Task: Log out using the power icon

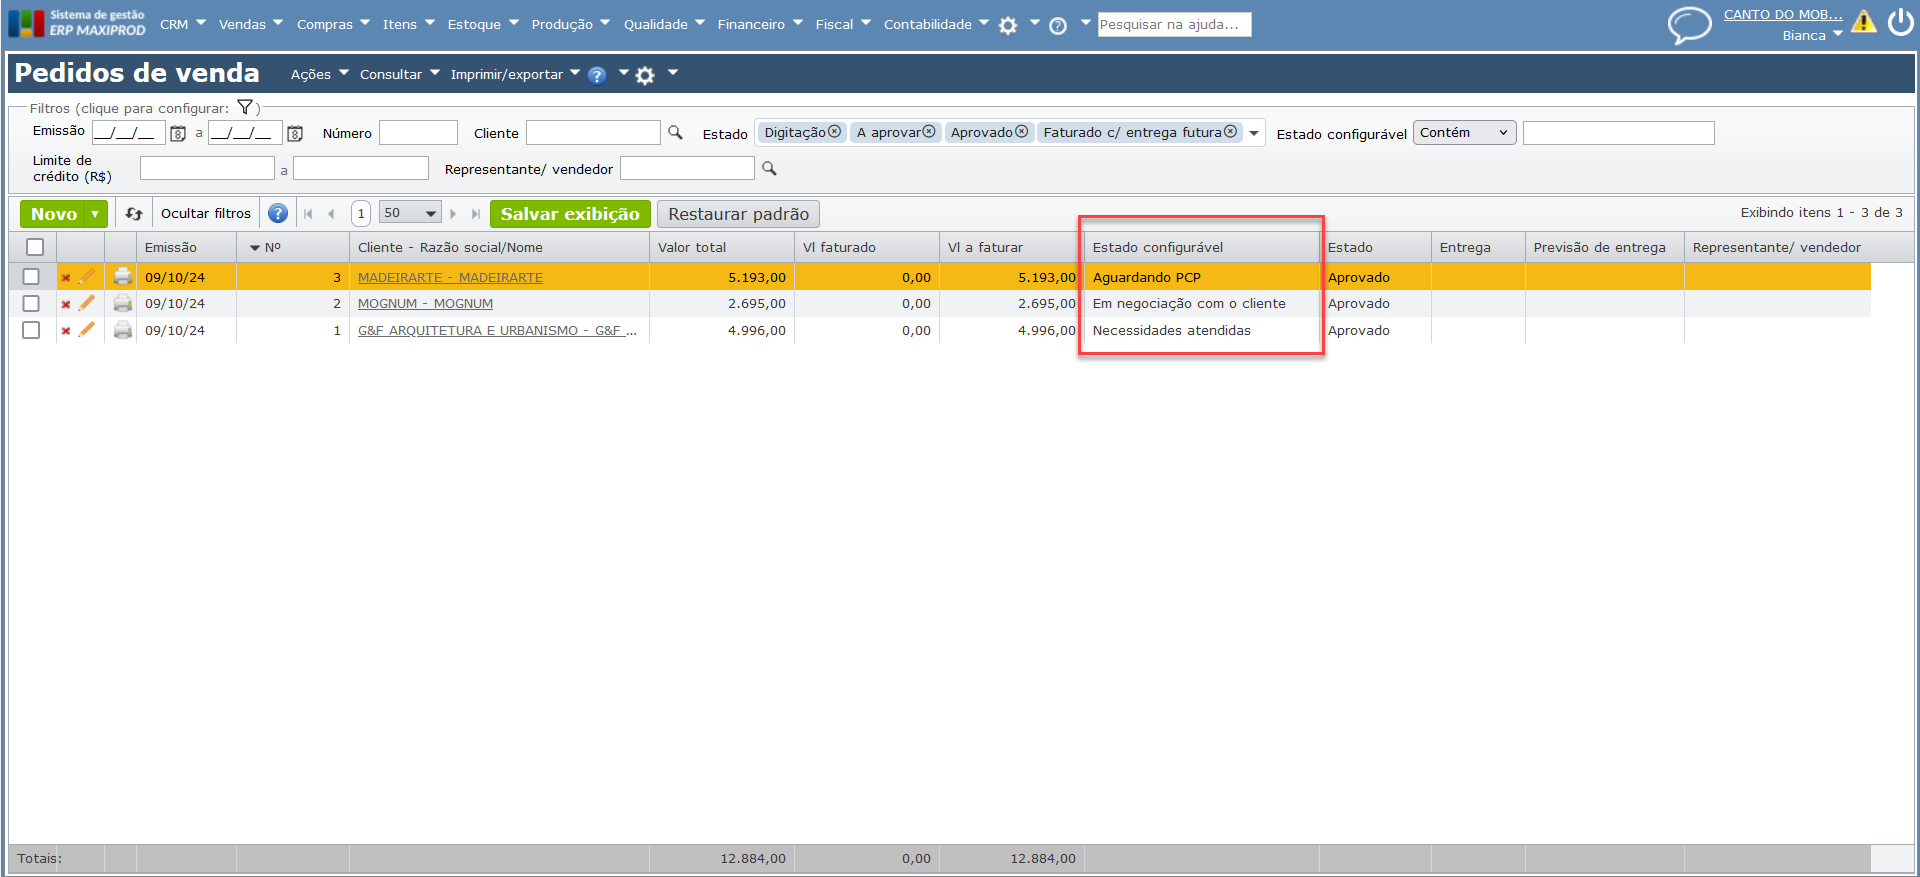Action: [x=1901, y=21]
